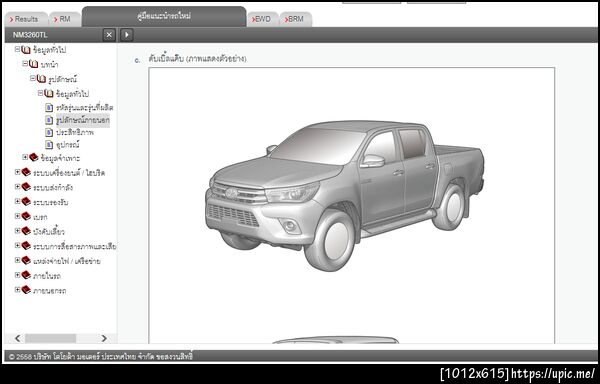
Task: Click the ดับเบิ้ลแค็บ (ภาพแสดงตัวอย่าง) caption
Action: pyautogui.click(x=197, y=59)
